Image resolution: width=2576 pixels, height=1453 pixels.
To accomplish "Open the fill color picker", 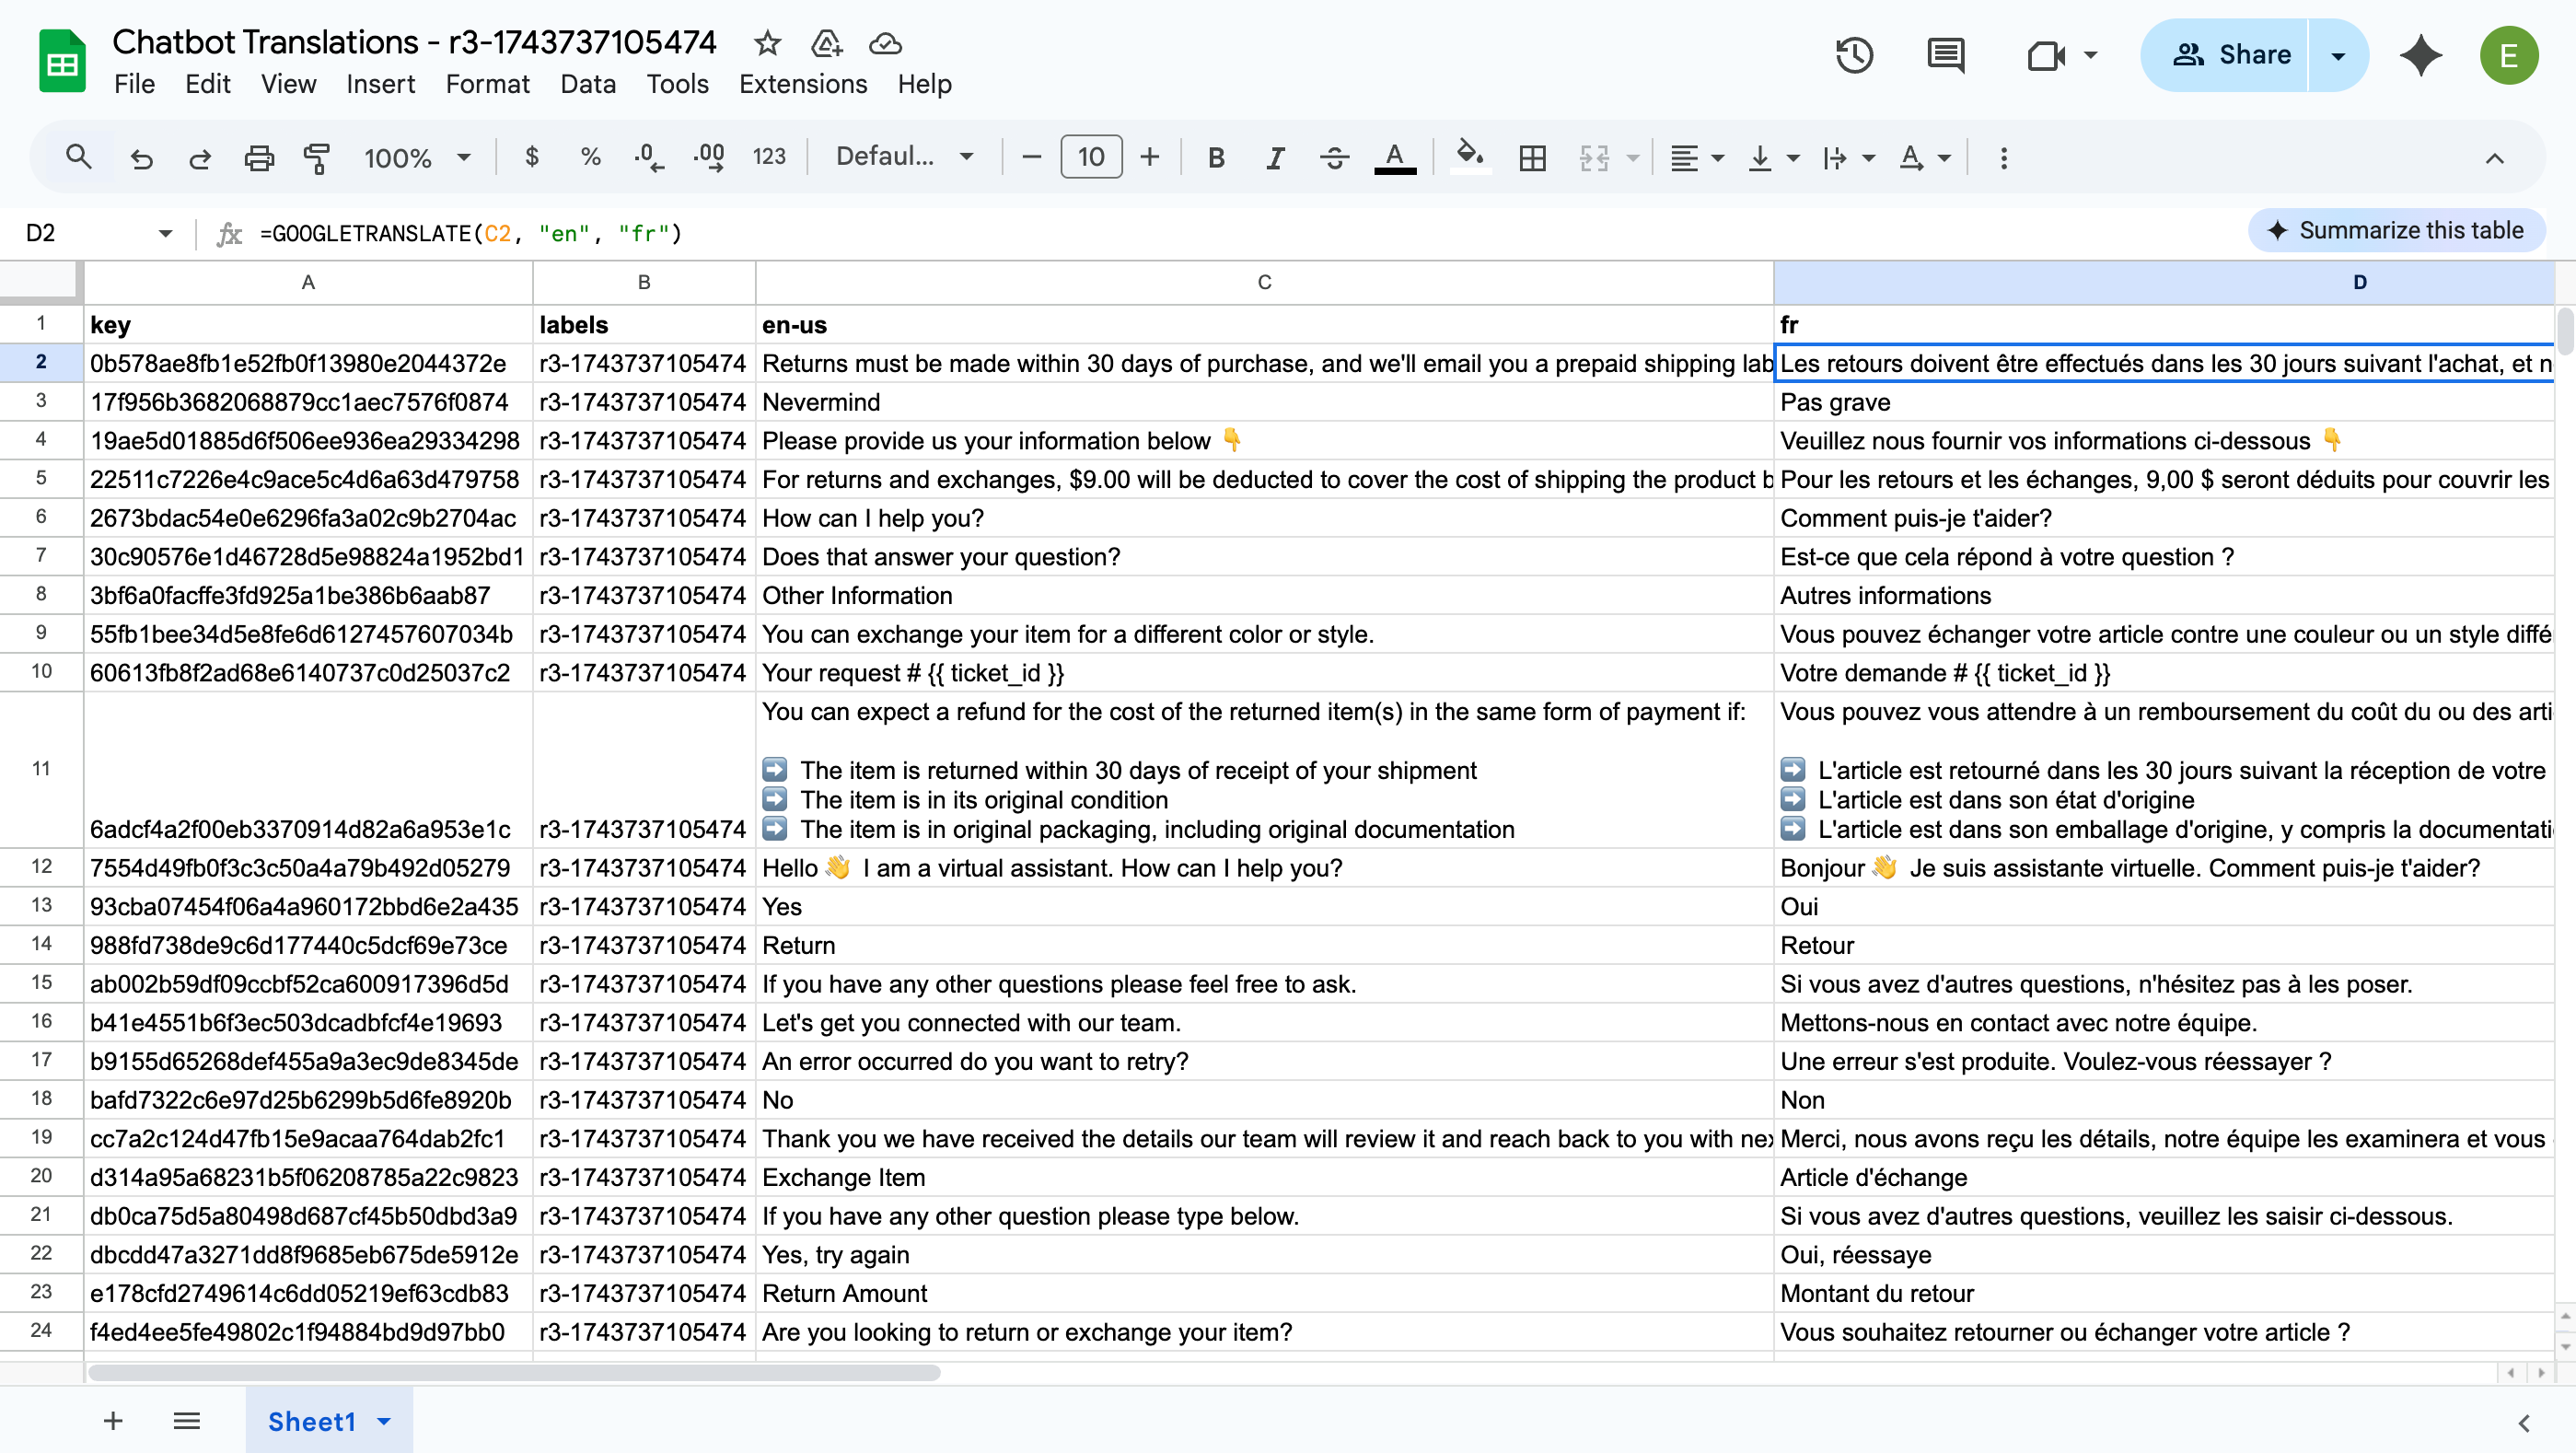I will pyautogui.click(x=1469, y=157).
